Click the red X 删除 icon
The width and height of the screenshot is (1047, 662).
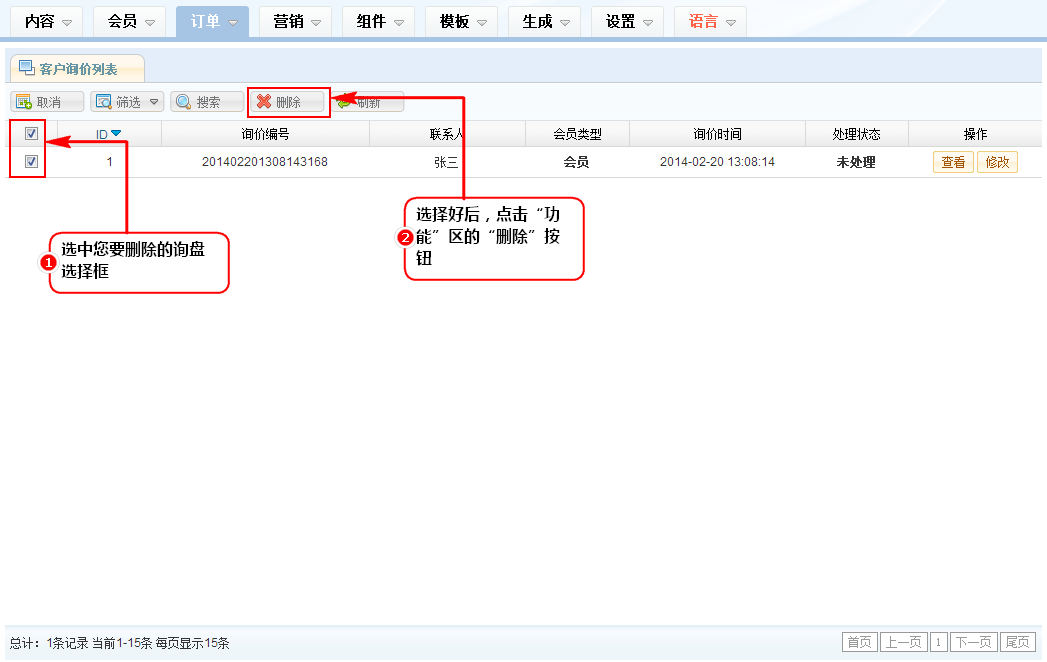264,102
